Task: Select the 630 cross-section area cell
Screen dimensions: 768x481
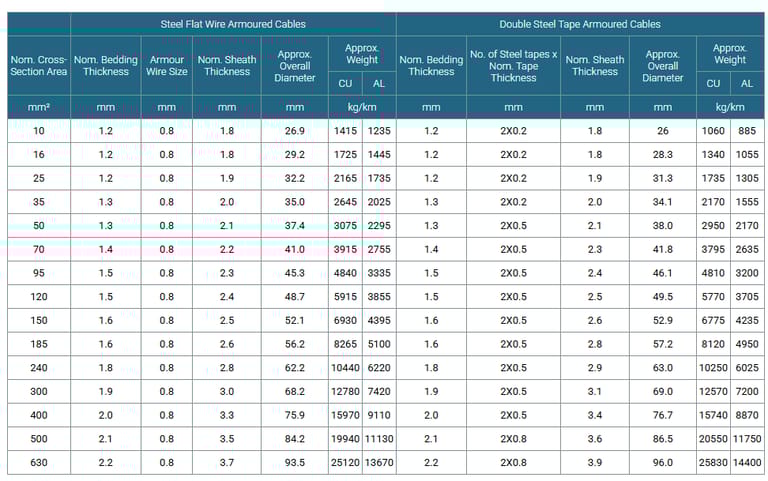Action: (39, 462)
